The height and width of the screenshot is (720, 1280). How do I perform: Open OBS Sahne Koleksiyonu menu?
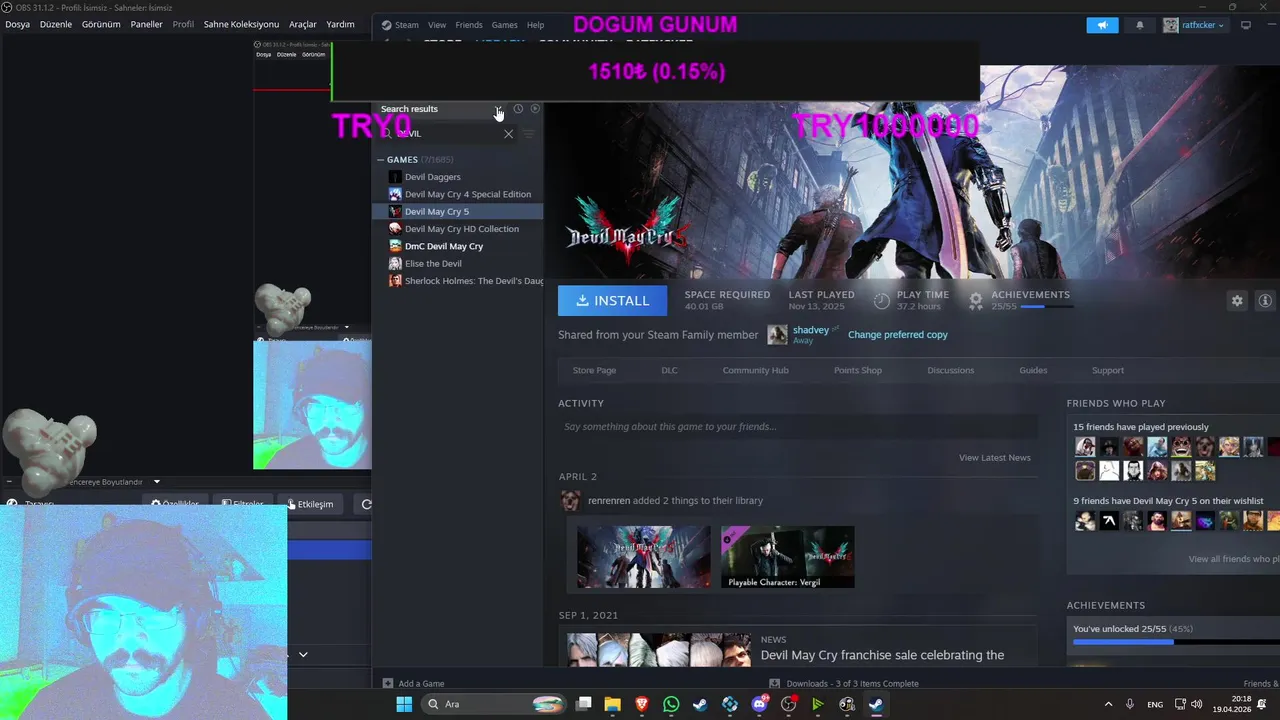pos(241,24)
